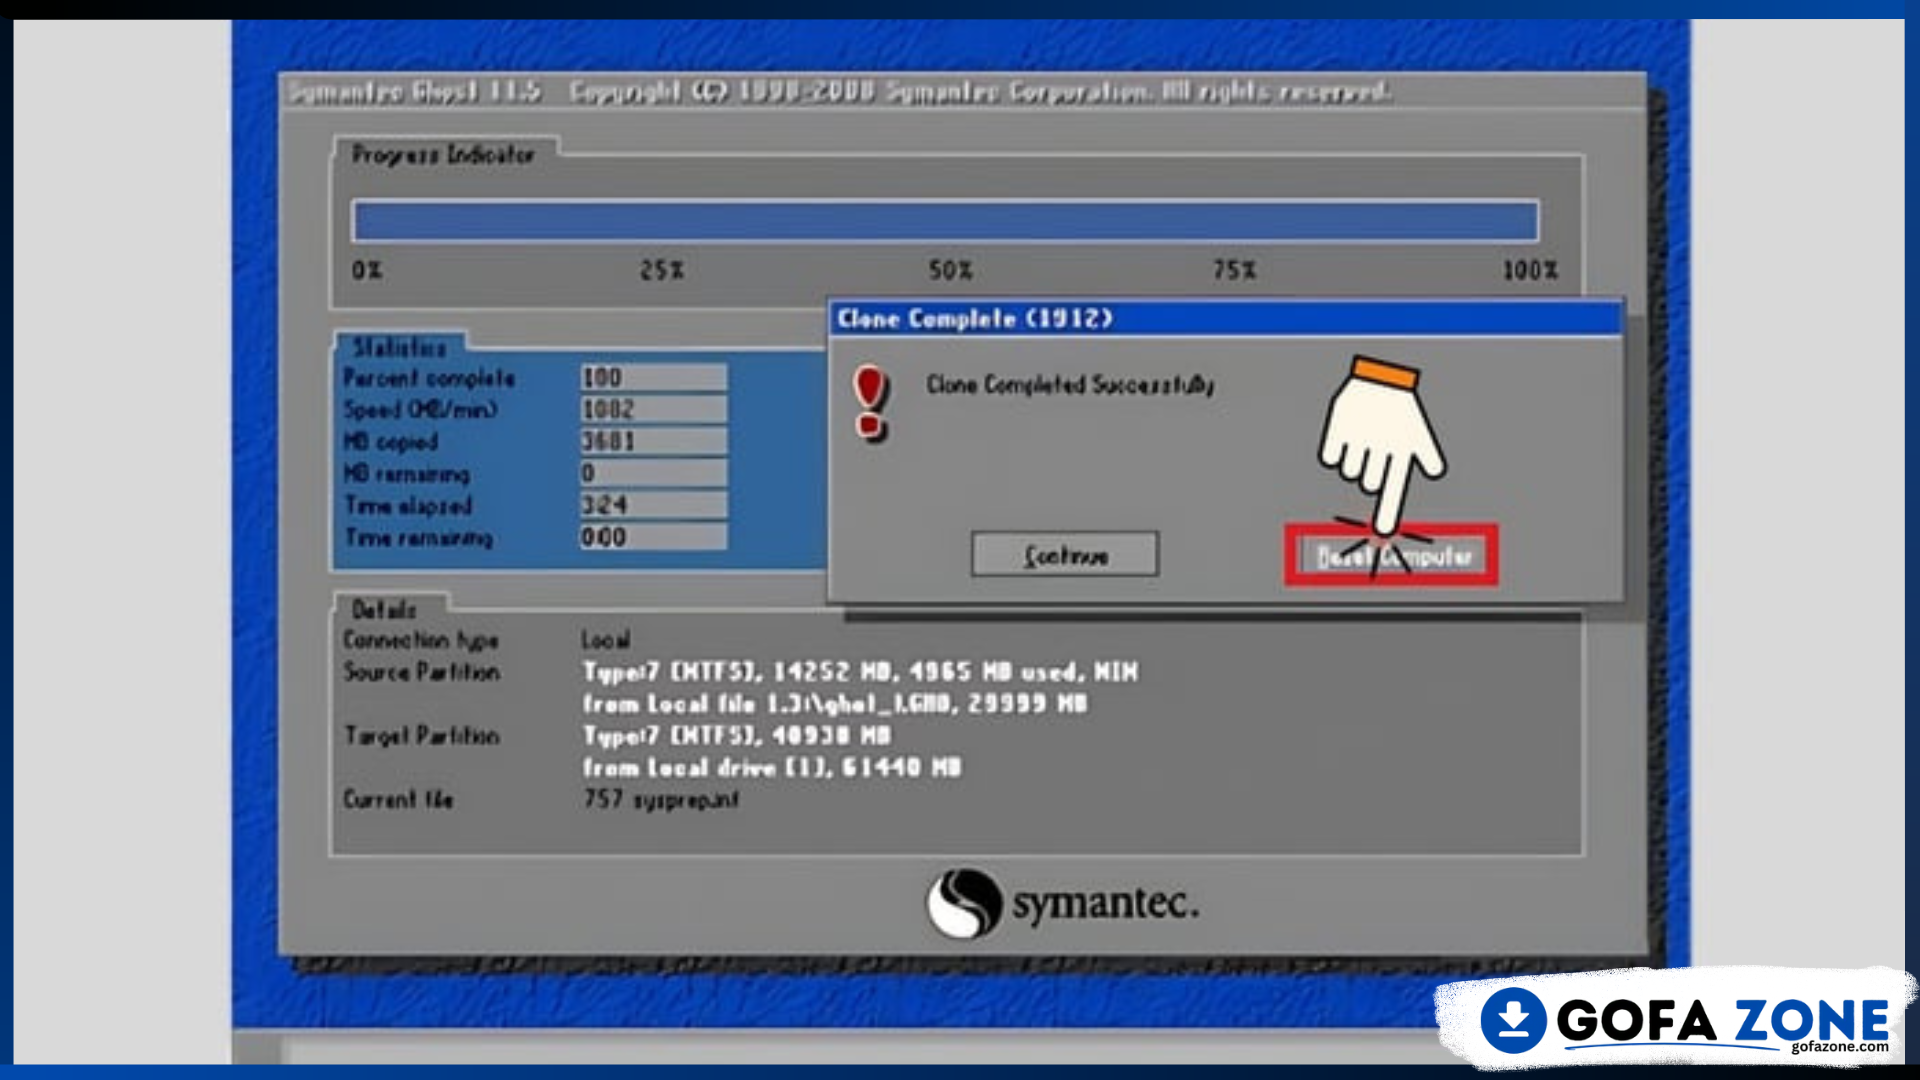Click the Reset Computer button
1920x1080 pixels.
[x=1392, y=555]
